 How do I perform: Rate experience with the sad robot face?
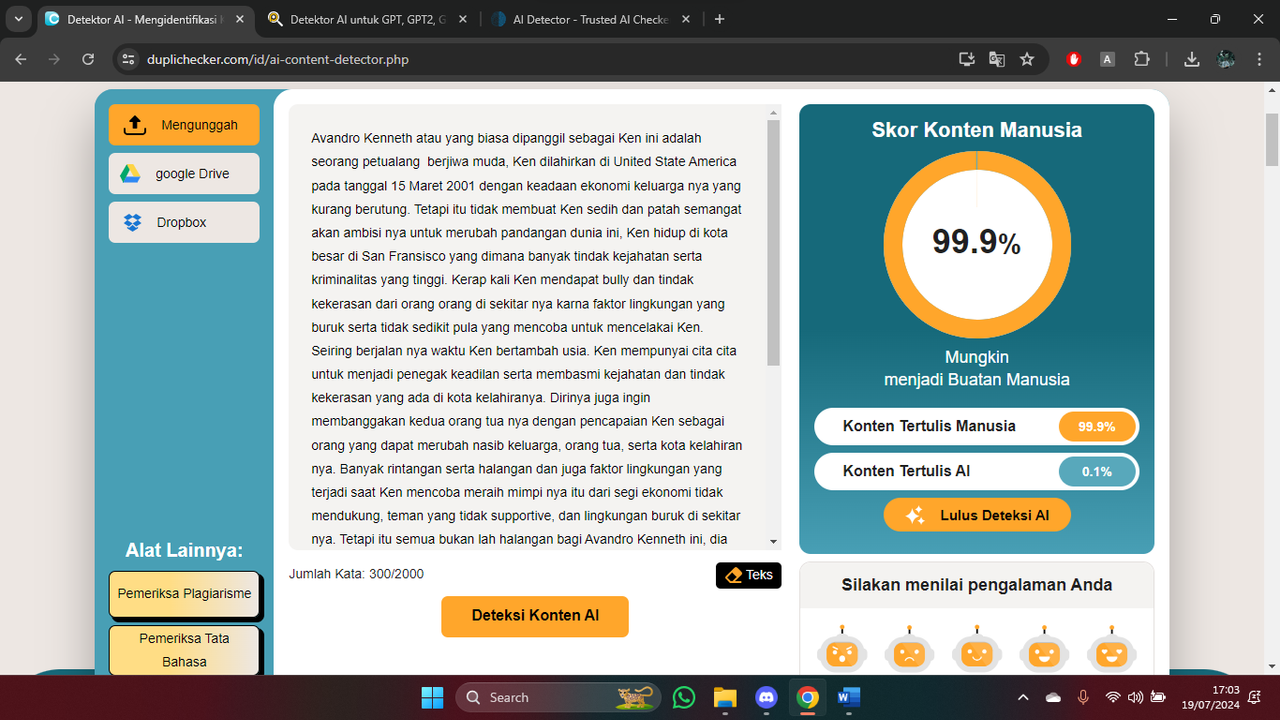click(909, 650)
